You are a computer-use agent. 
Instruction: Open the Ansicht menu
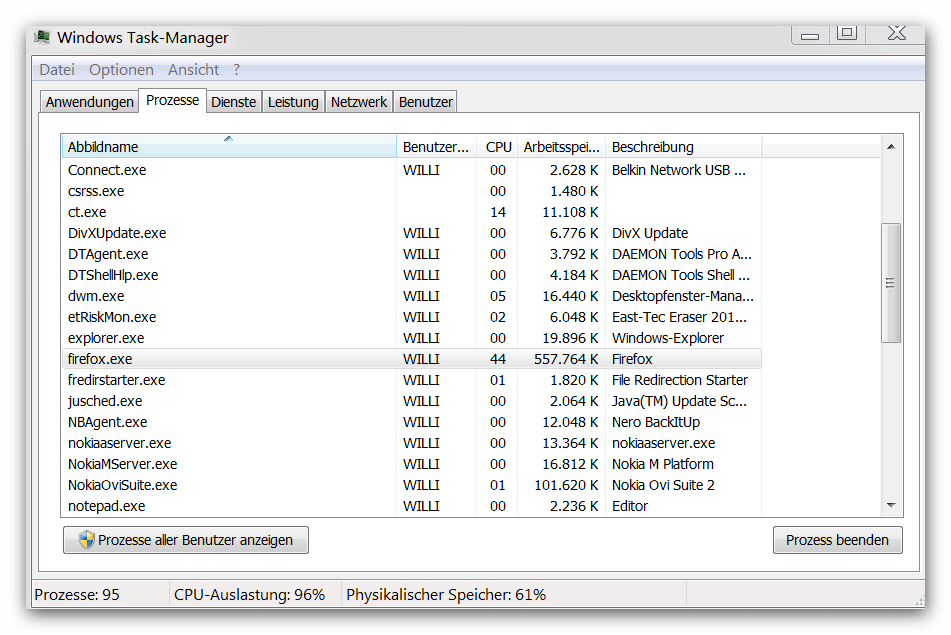[193, 70]
